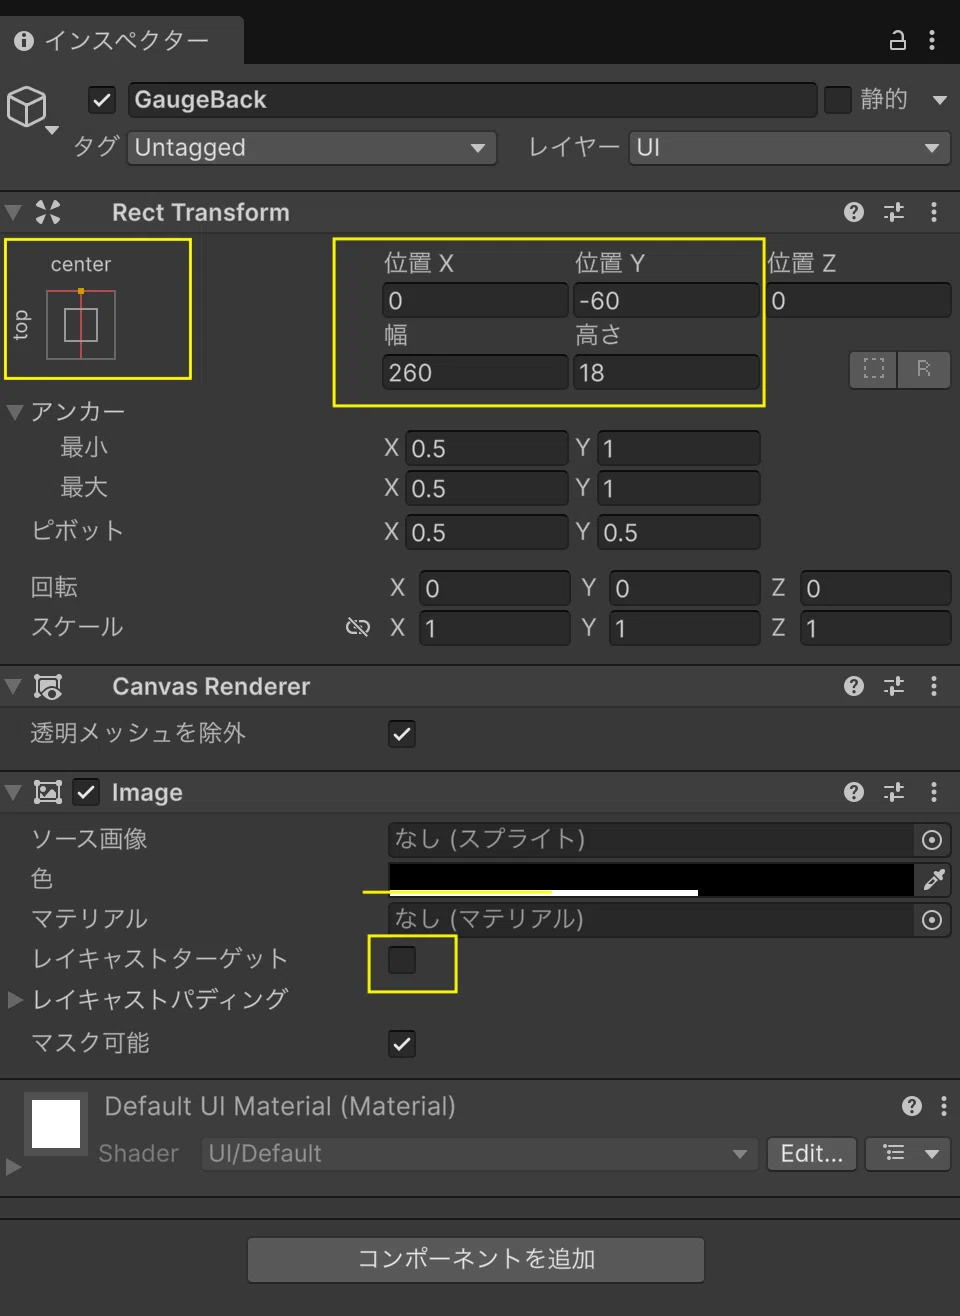Viewport: 960px width, 1316px height.
Task: Toggle マスク可能 checkbox
Action: click(x=402, y=1044)
